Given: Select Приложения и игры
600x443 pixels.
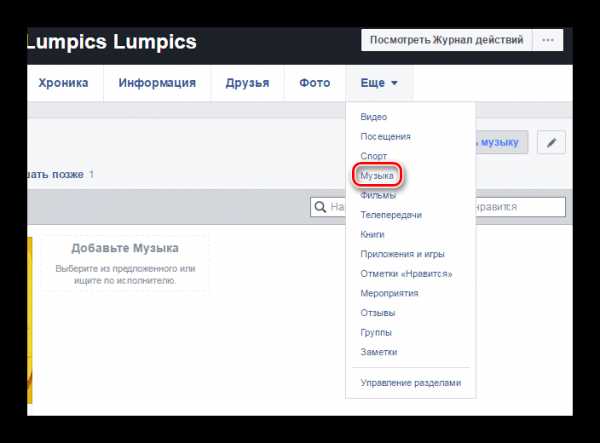Looking at the screenshot, I should pyautogui.click(x=402, y=254).
